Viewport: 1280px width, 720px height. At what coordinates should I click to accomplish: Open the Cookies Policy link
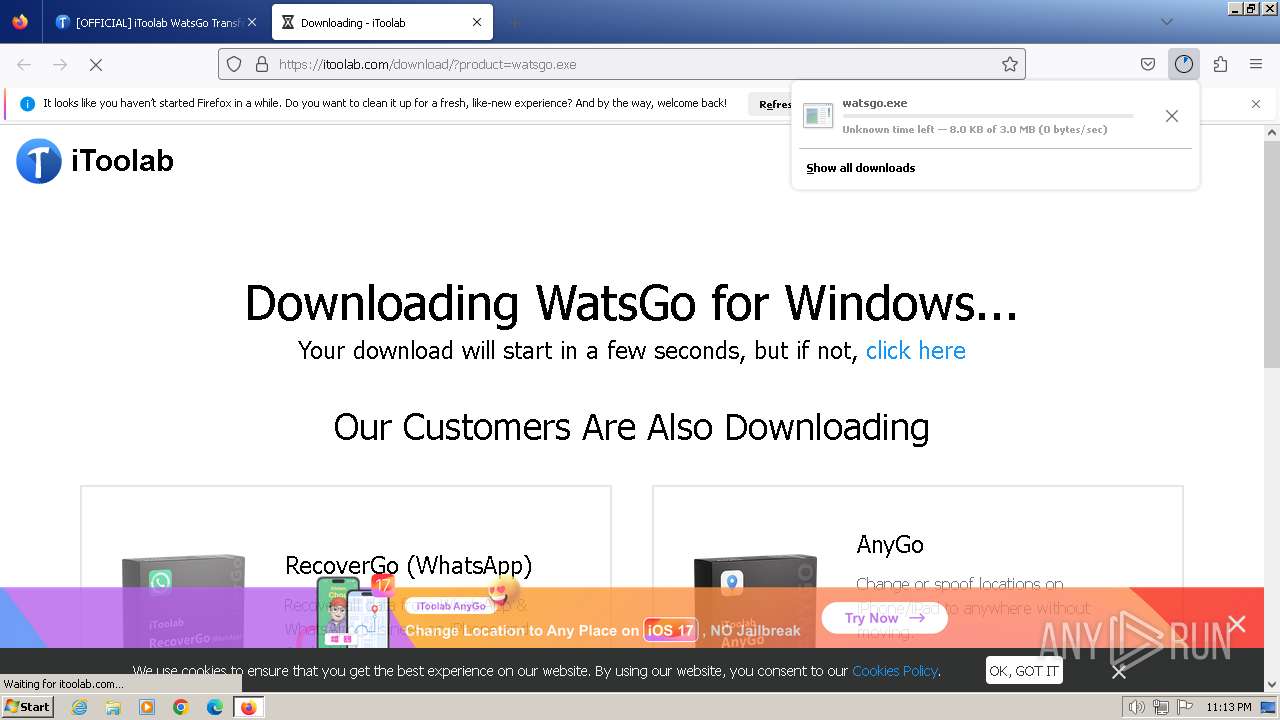coord(895,671)
